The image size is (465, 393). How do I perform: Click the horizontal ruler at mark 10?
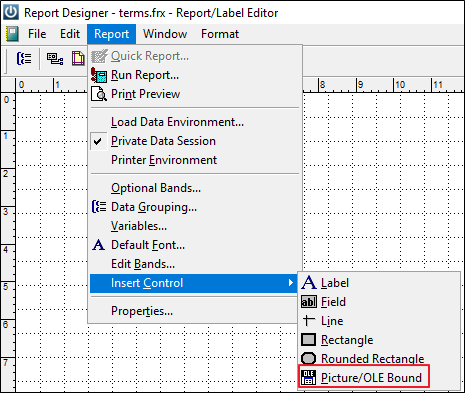[x=400, y=85]
